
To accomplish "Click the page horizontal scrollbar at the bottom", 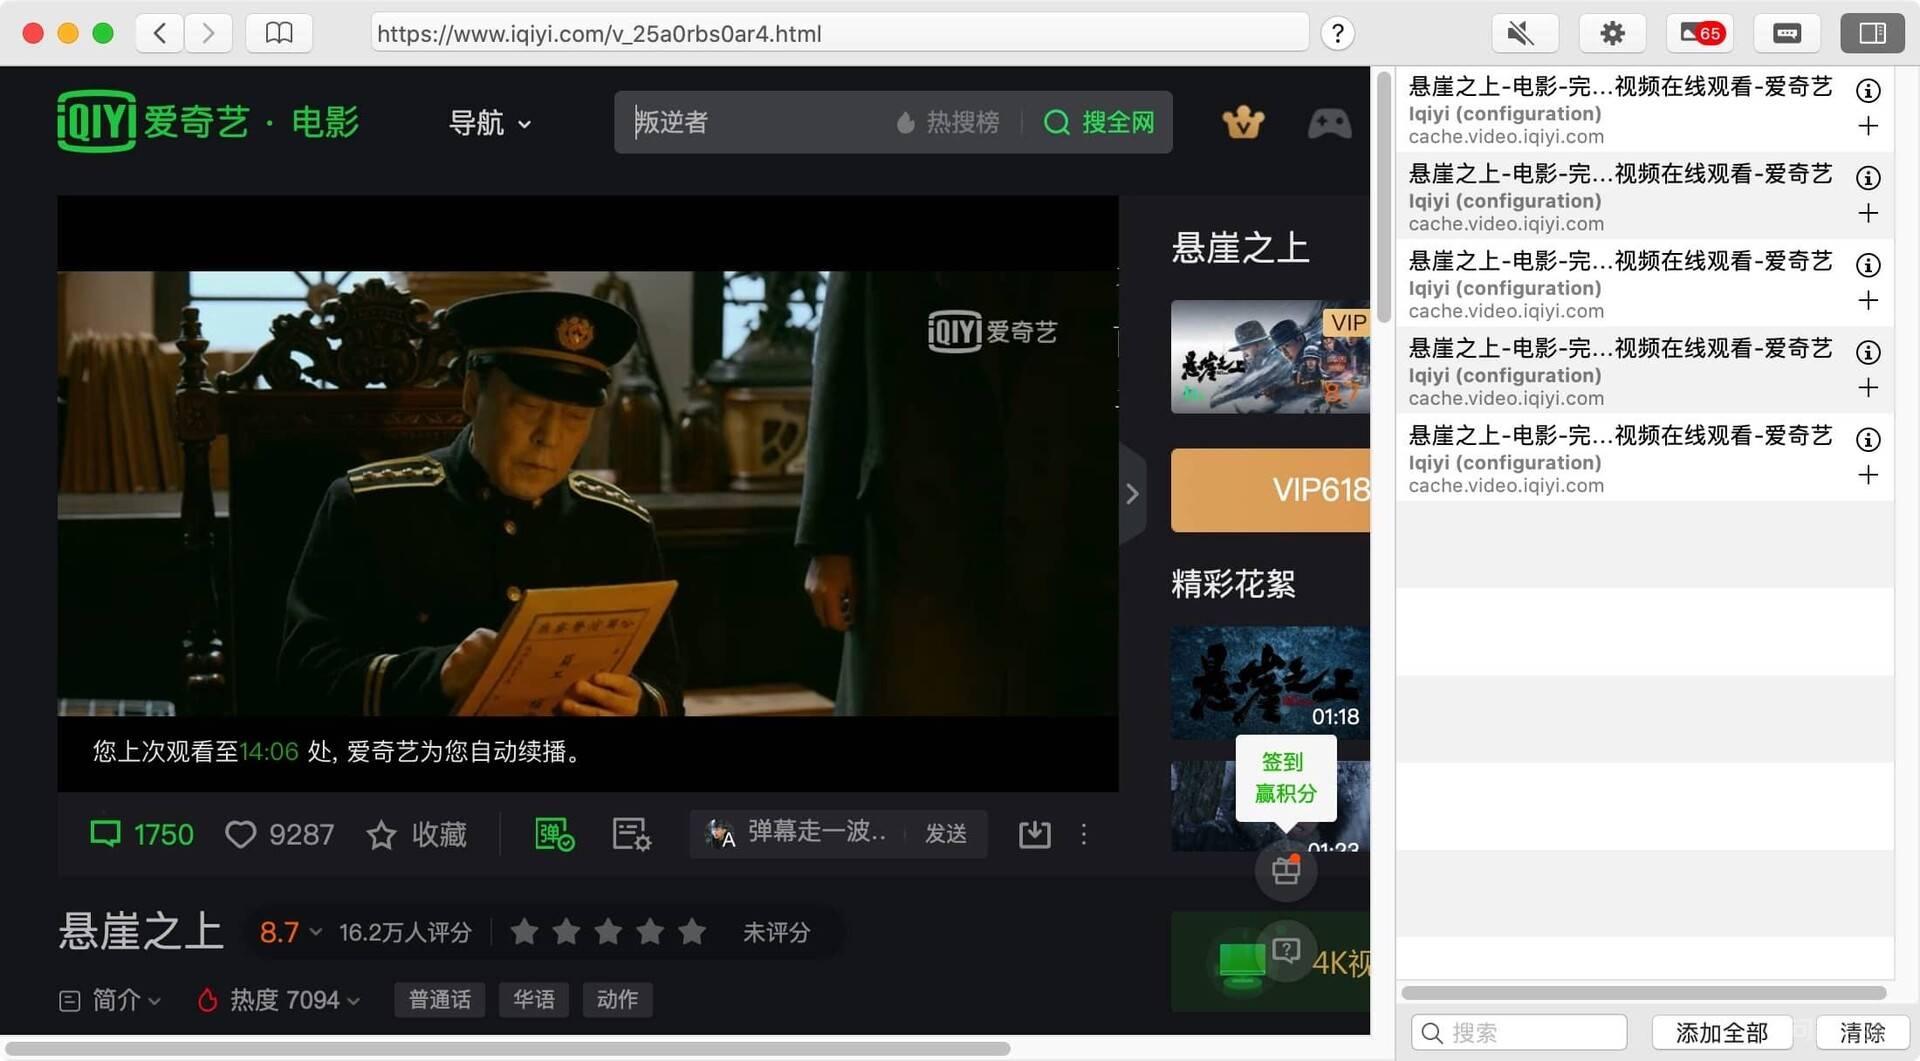I will pos(506,1049).
